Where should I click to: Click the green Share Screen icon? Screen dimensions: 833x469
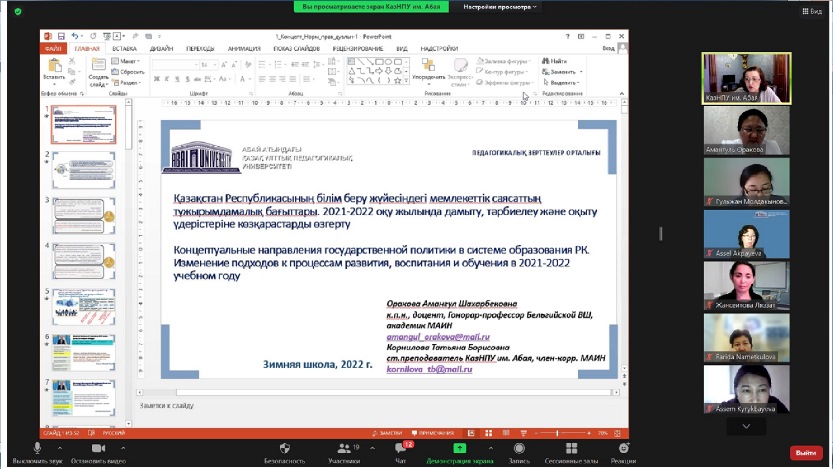pyautogui.click(x=459, y=448)
